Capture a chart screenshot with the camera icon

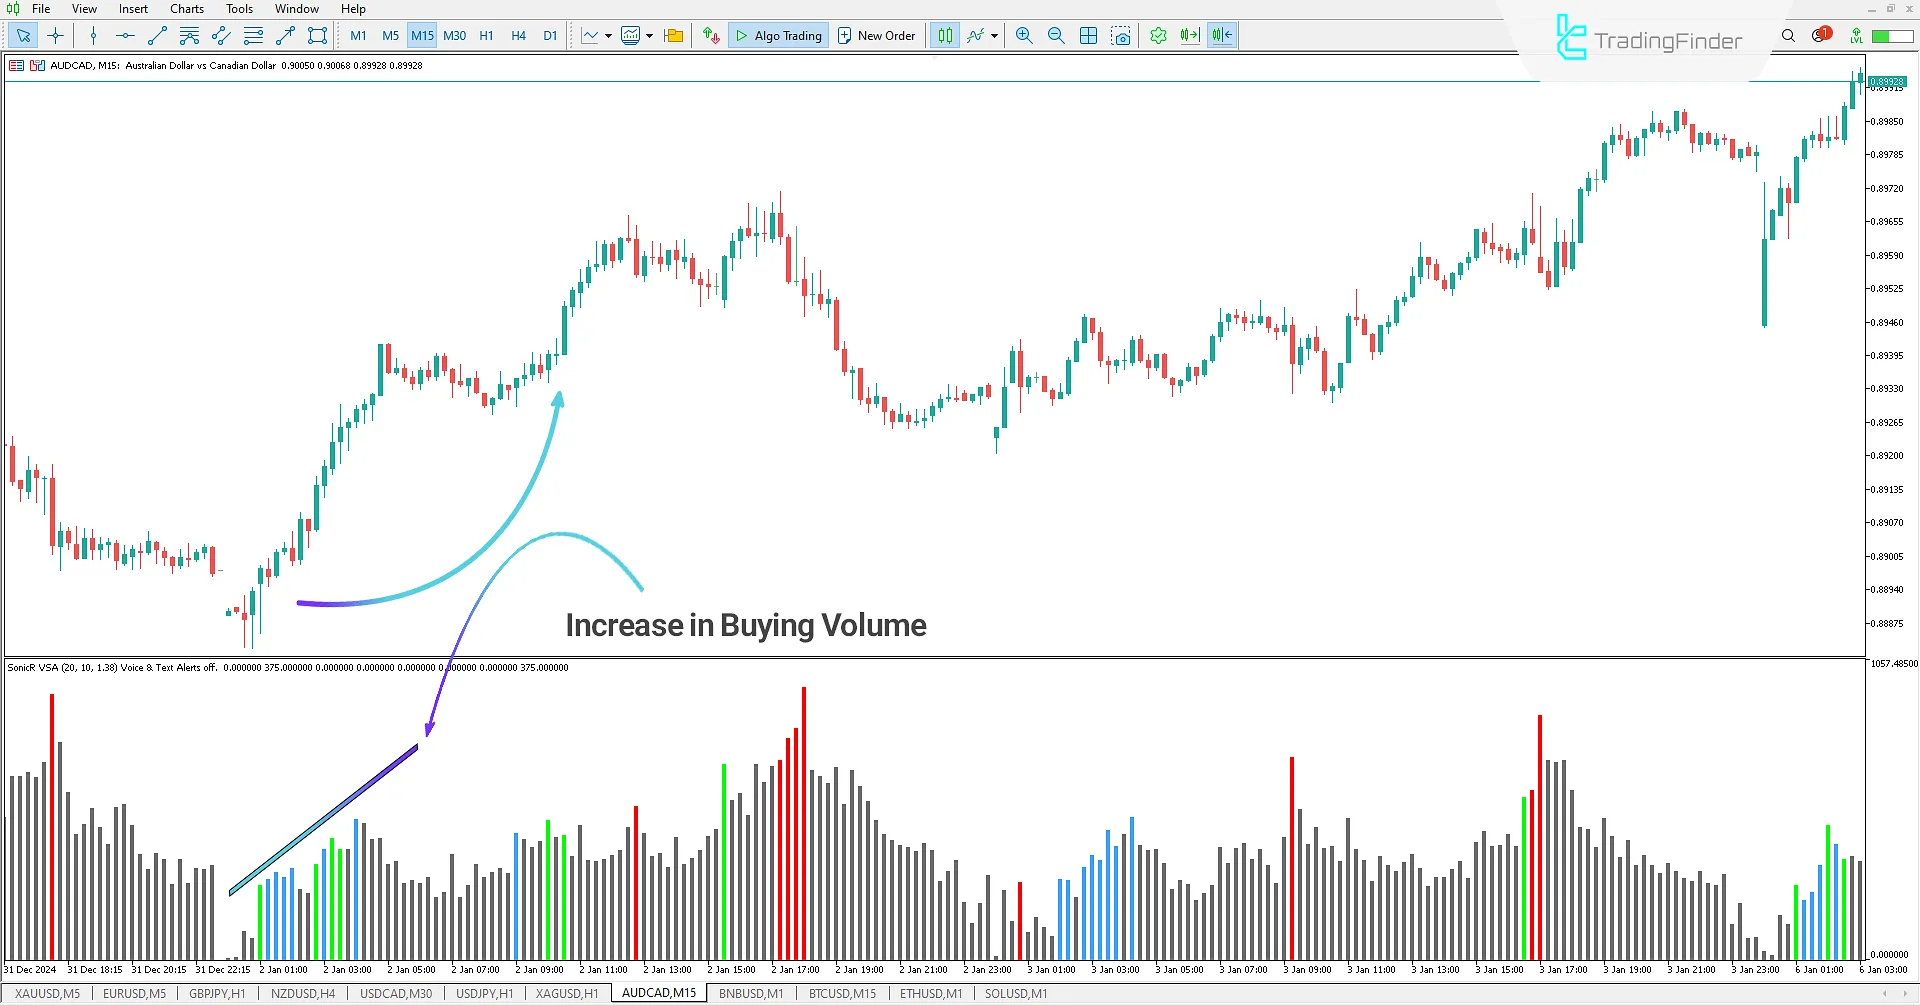point(1121,35)
